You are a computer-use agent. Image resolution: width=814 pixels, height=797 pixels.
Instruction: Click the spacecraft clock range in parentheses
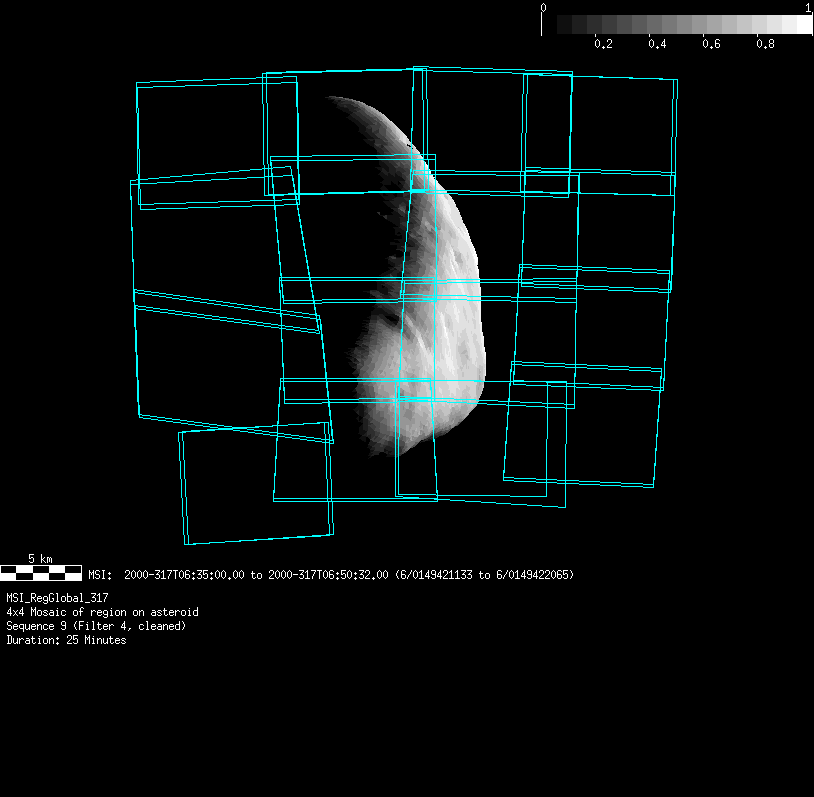click(484, 575)
